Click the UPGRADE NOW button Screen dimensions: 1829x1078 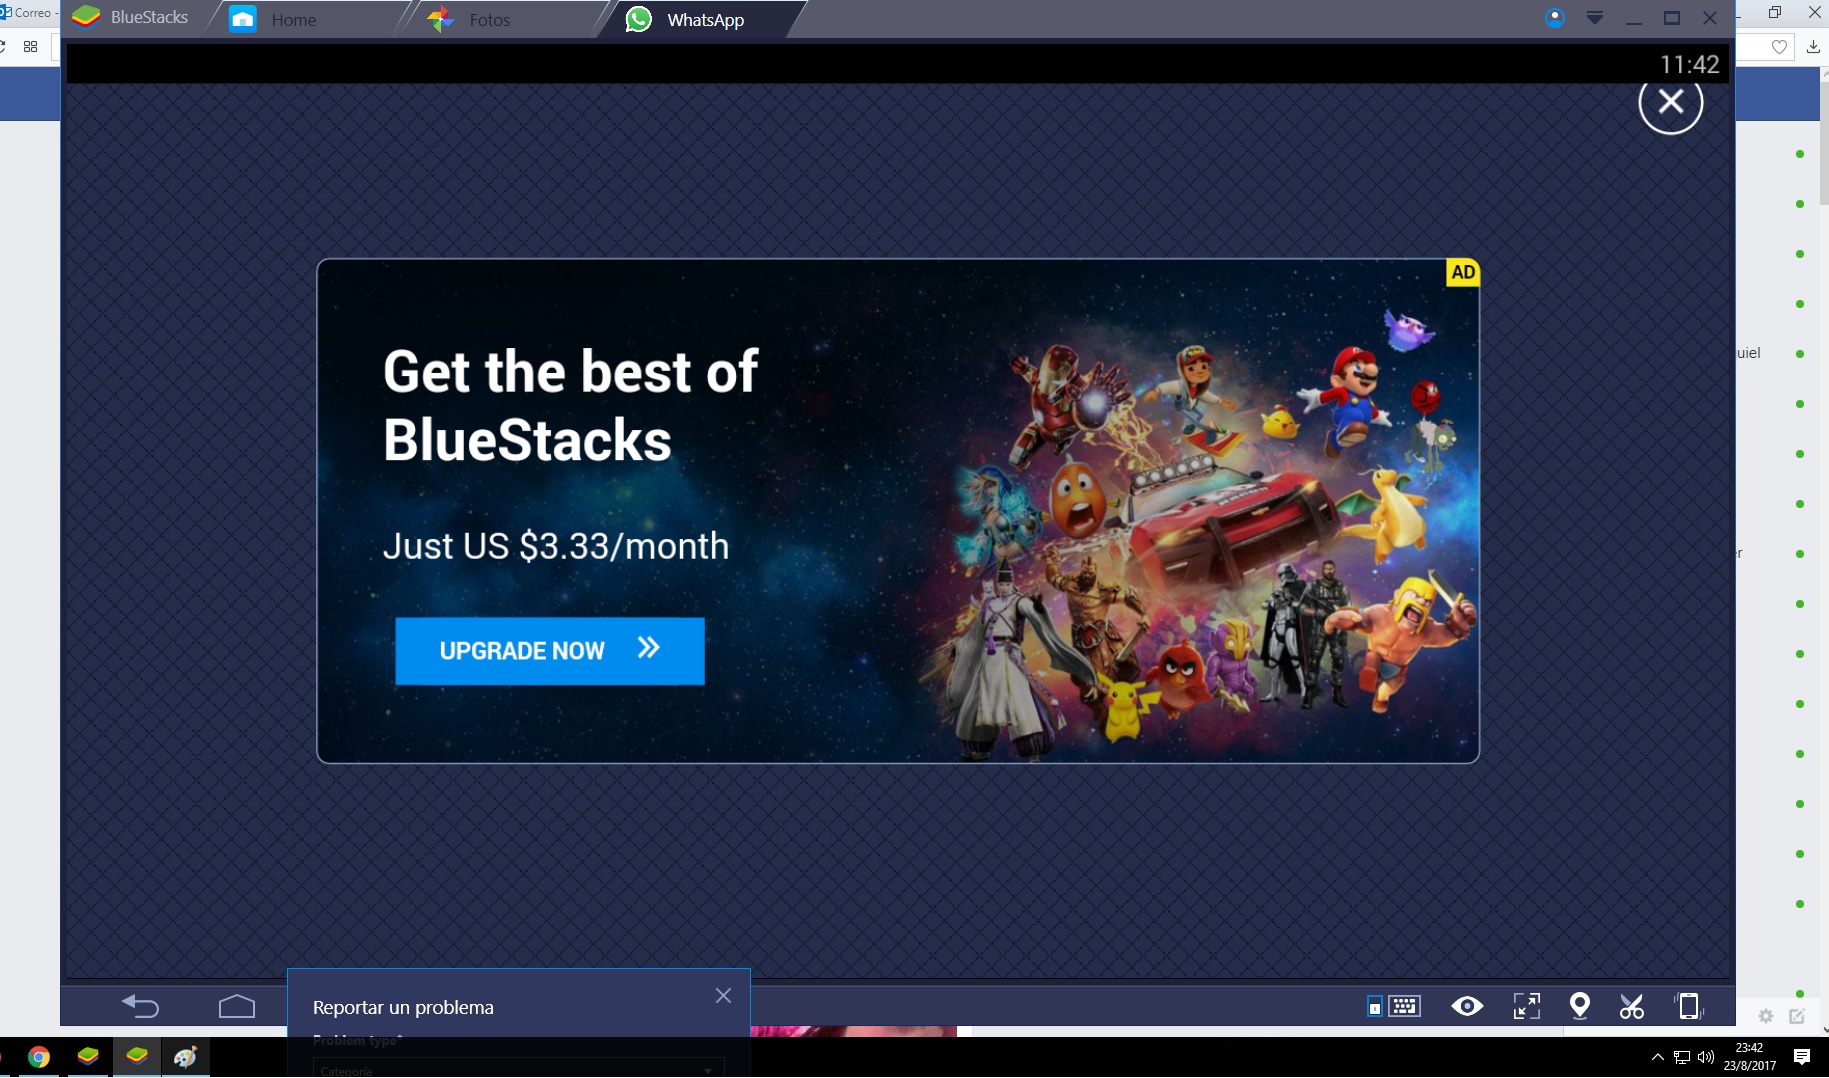click(x=549, y=651)
